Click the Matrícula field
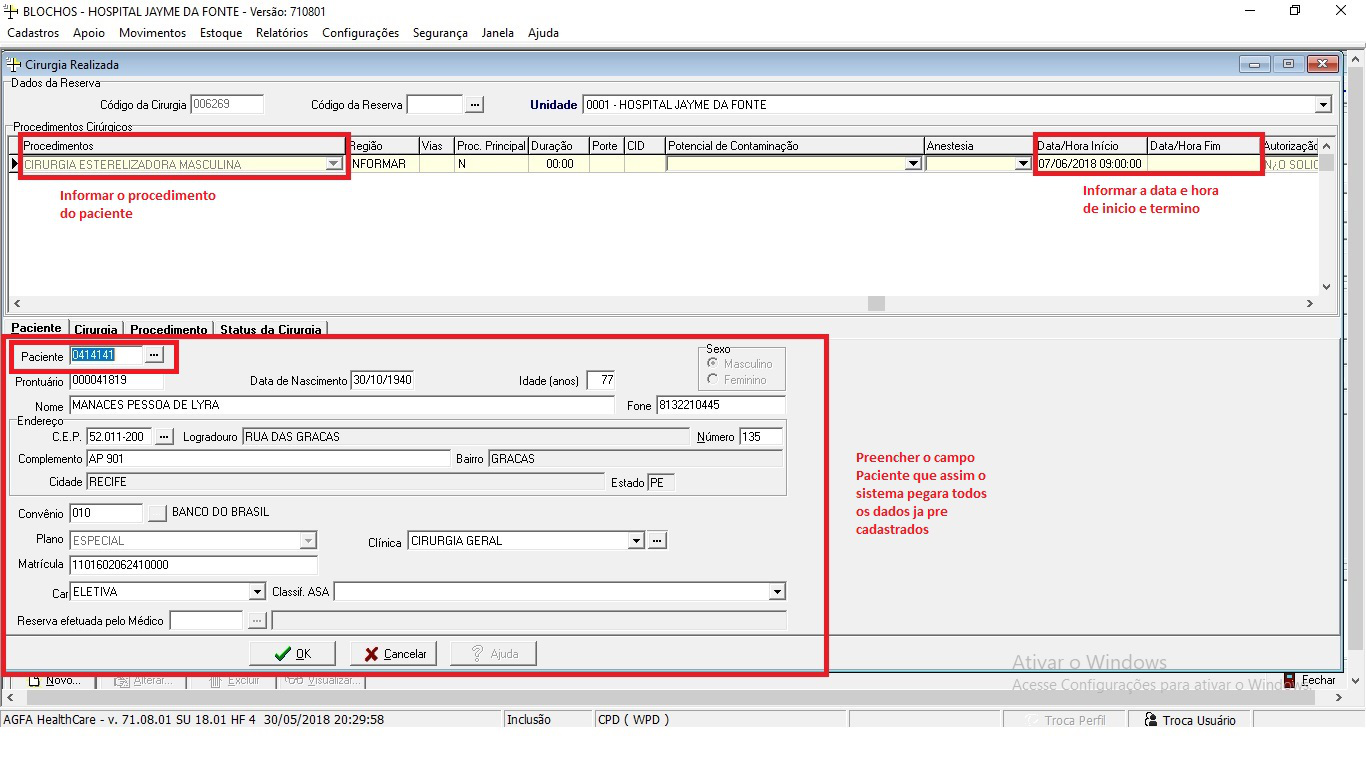This screenshot has height=768, width=1366. [x=193, y=565]
